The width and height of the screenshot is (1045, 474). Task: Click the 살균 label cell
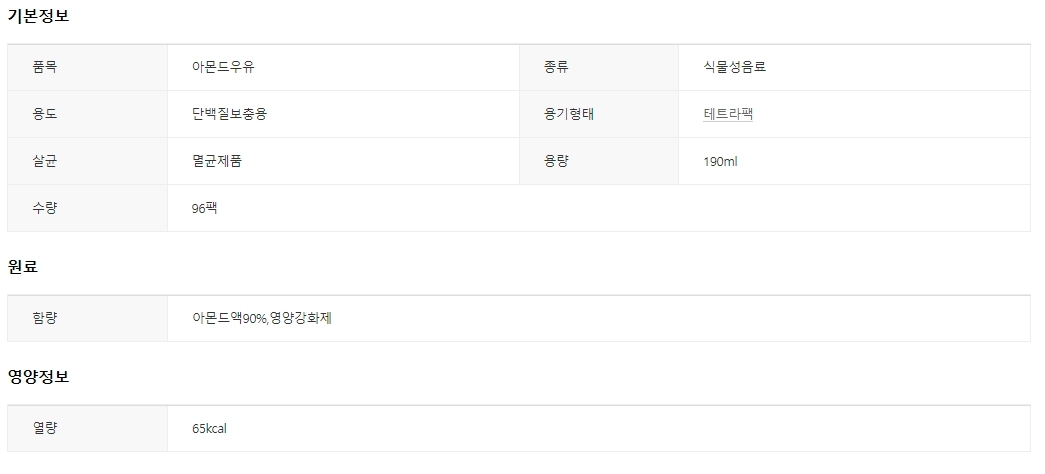[46, 161]
